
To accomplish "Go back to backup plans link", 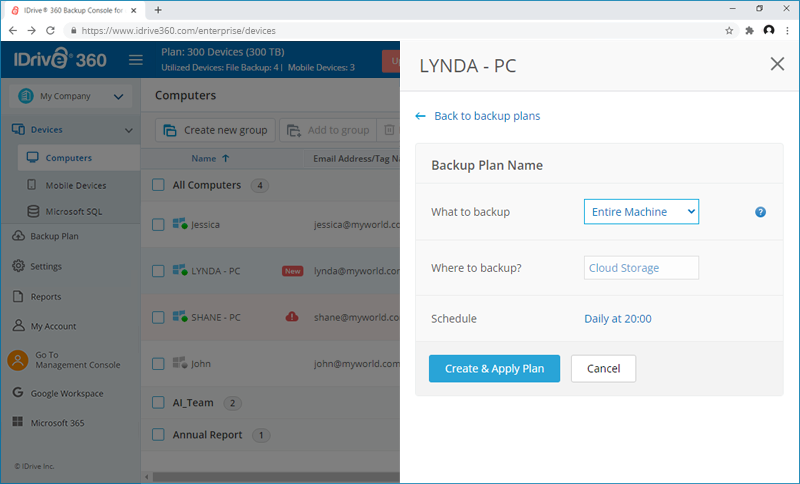I will coord(487,116).
